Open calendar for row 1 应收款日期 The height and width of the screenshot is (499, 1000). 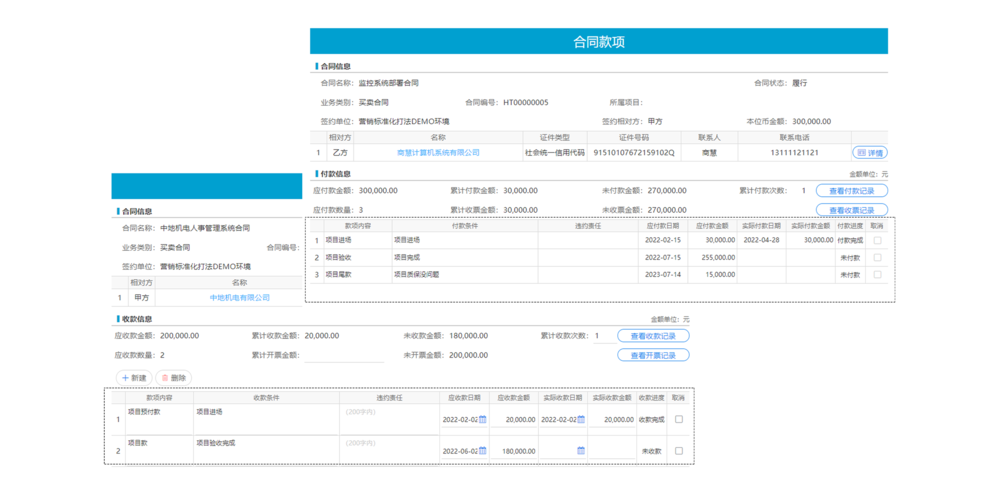coord(483,419)
